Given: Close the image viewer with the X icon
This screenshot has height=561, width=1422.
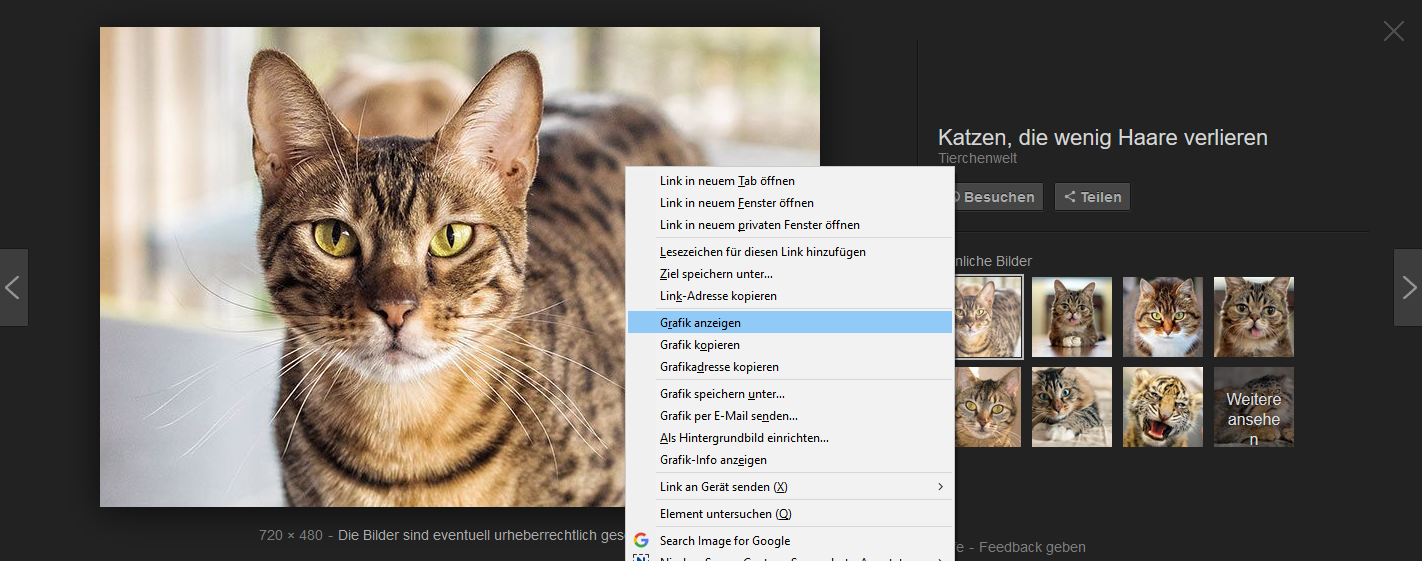Looking at the screenshot, I should click(x=1393, y=31).
